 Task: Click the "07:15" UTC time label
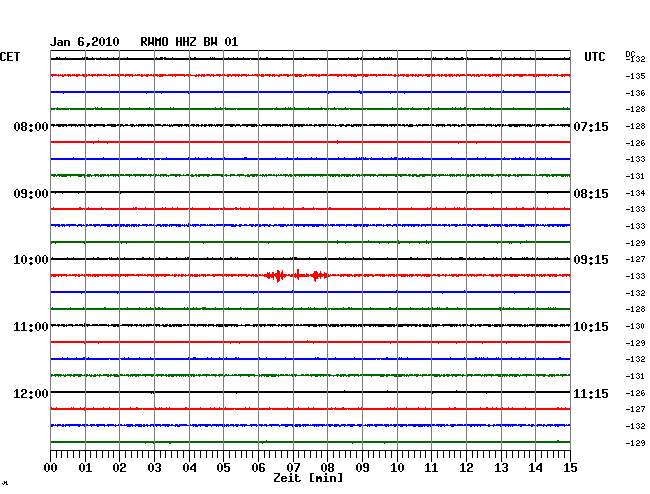point(591,126)
